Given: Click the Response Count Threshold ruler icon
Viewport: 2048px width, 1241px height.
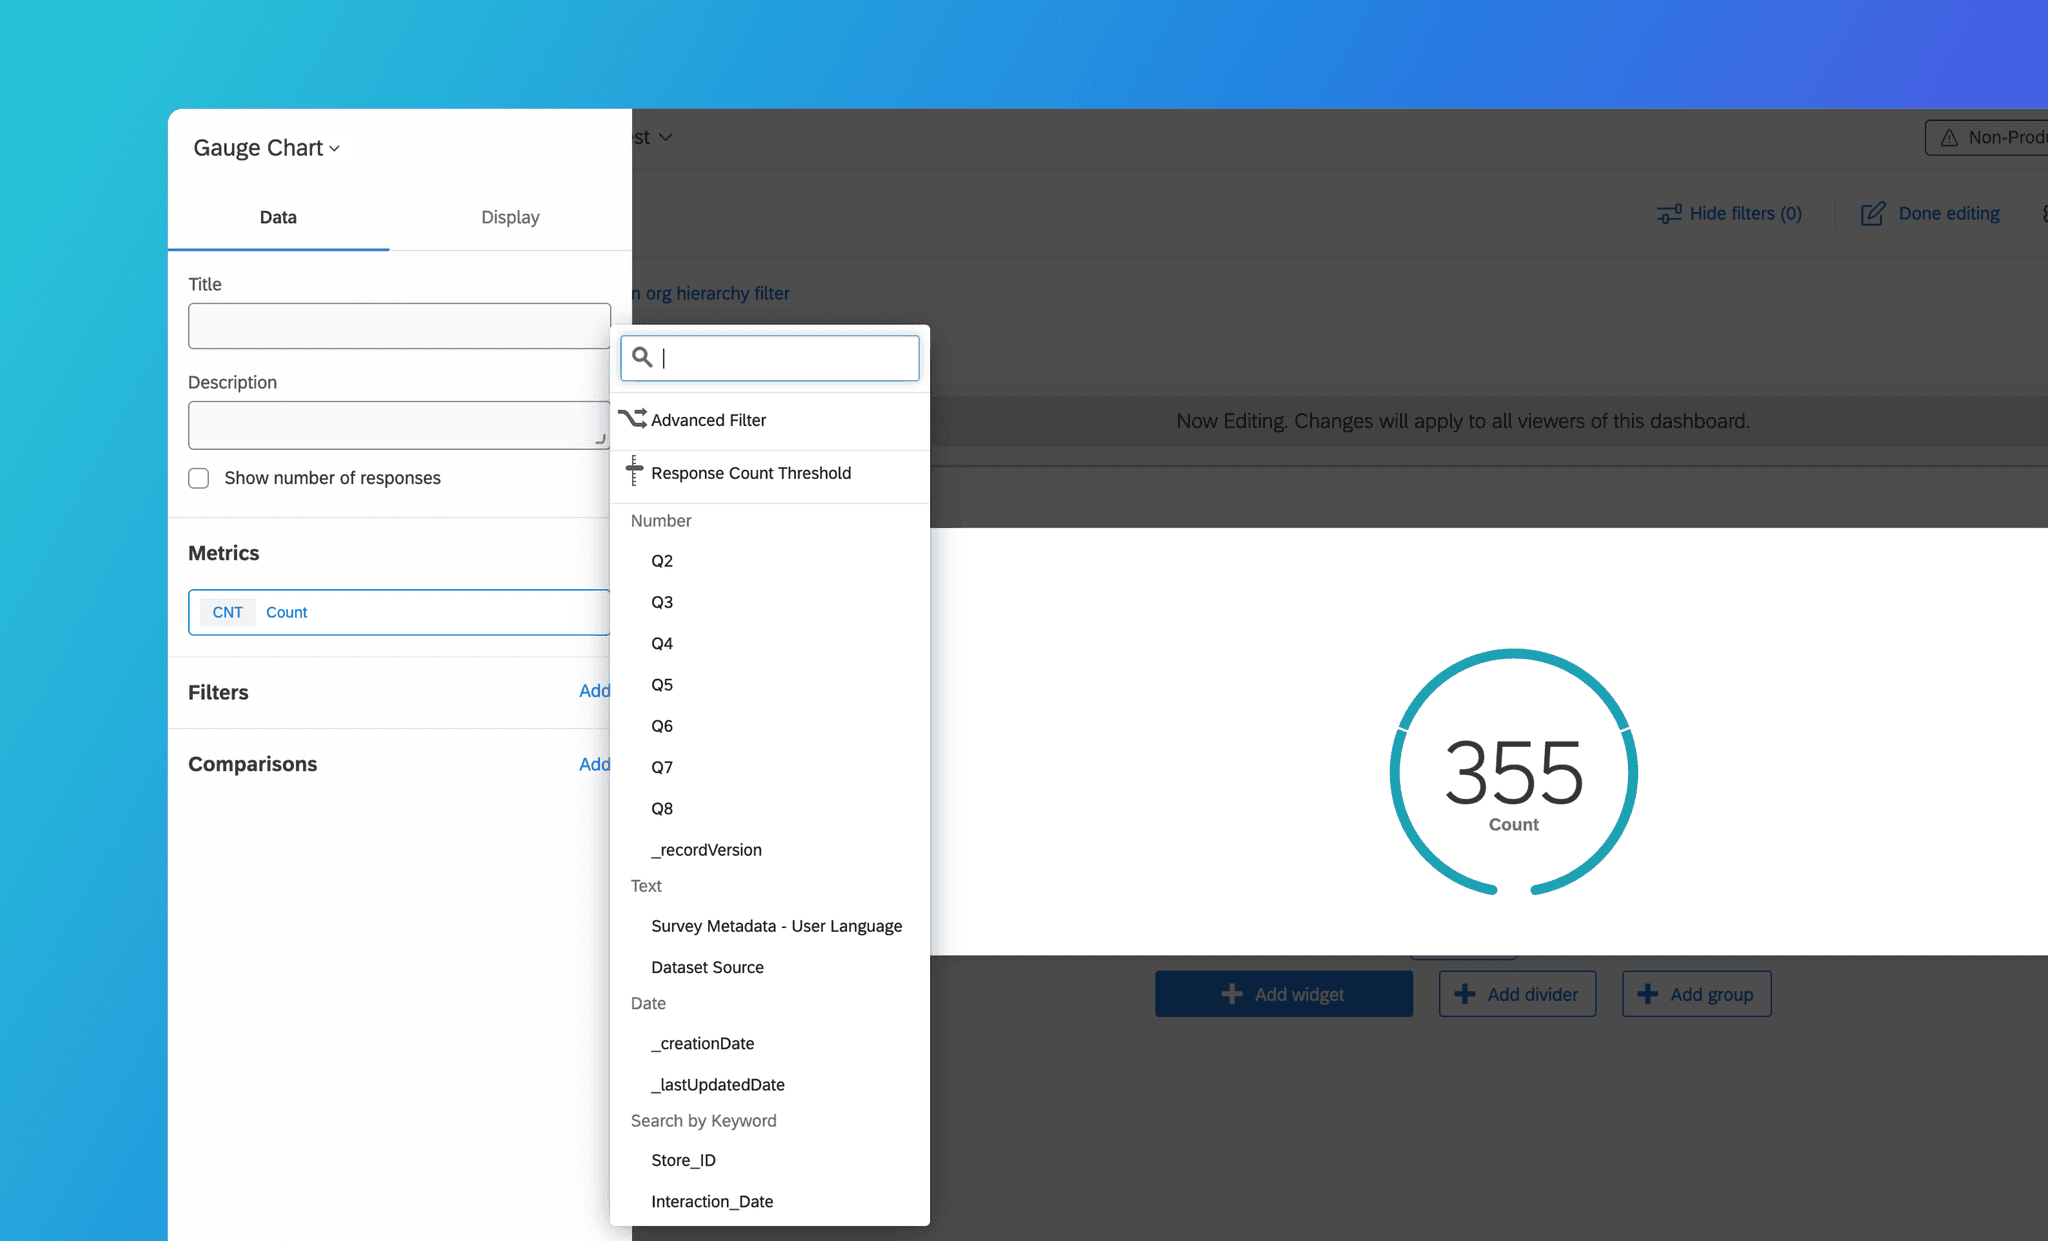Looking at the screenshot, I should click(x=634, y=471).
